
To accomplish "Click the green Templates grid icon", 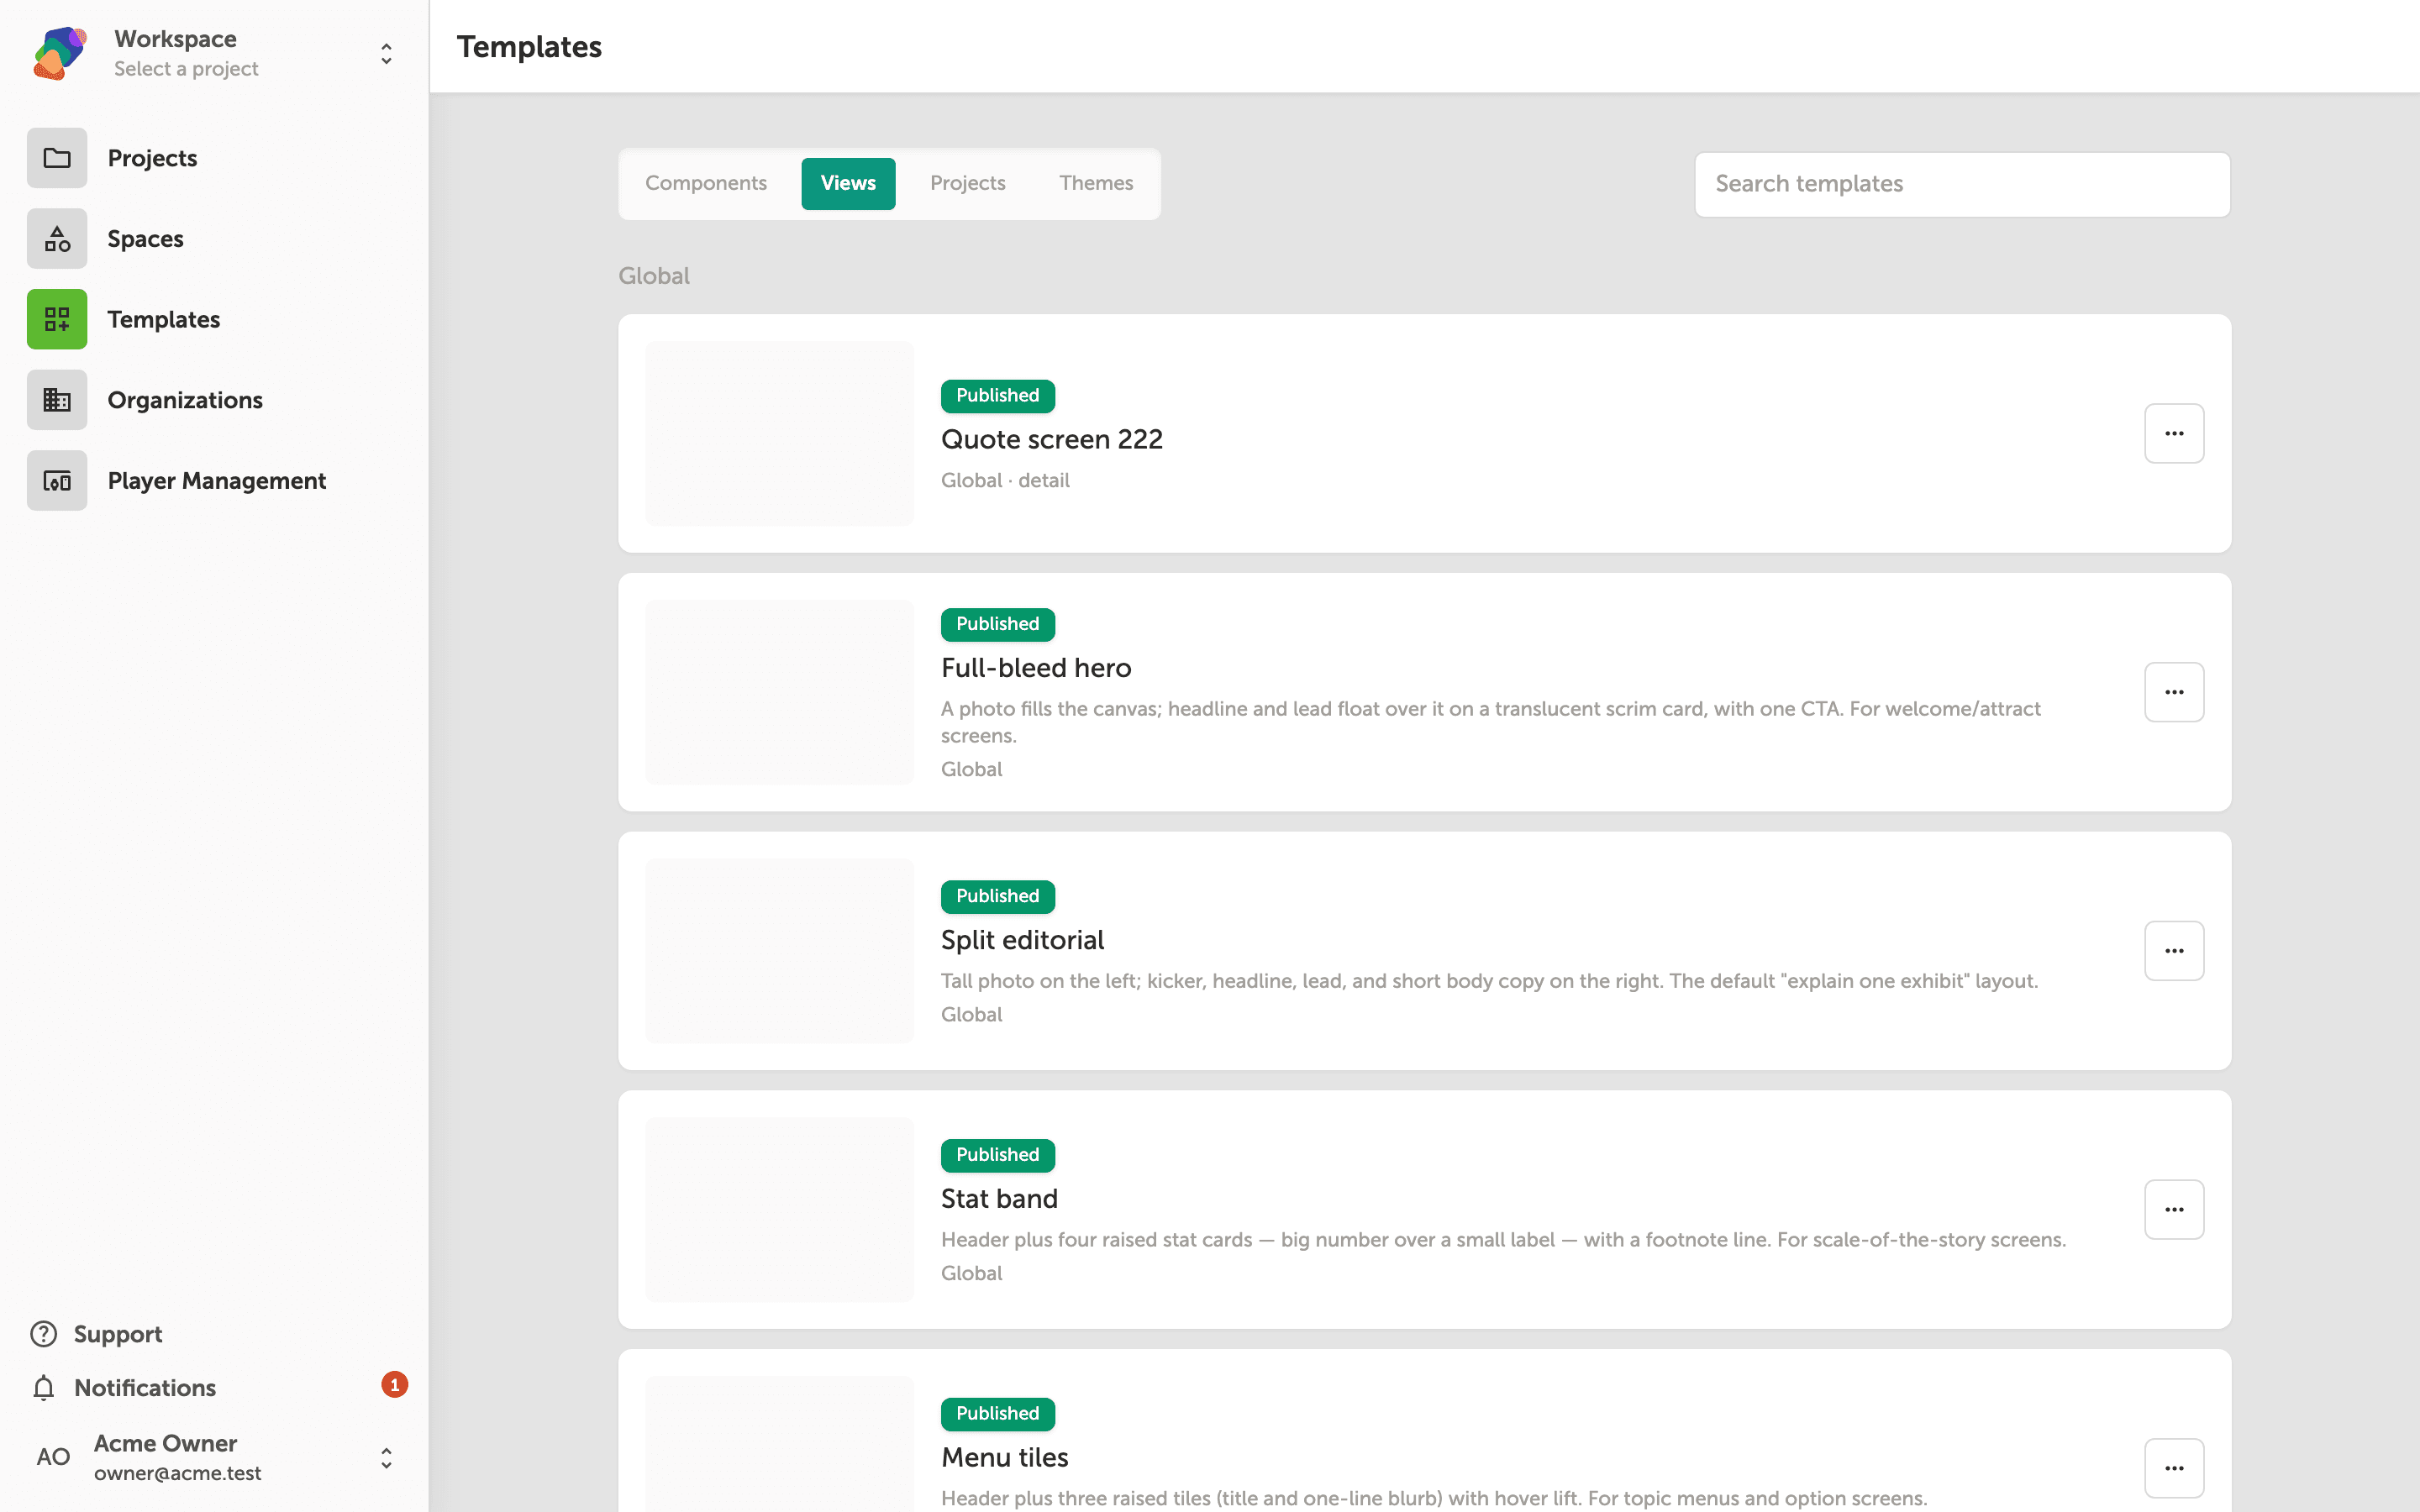I will (x=57, y=319).
